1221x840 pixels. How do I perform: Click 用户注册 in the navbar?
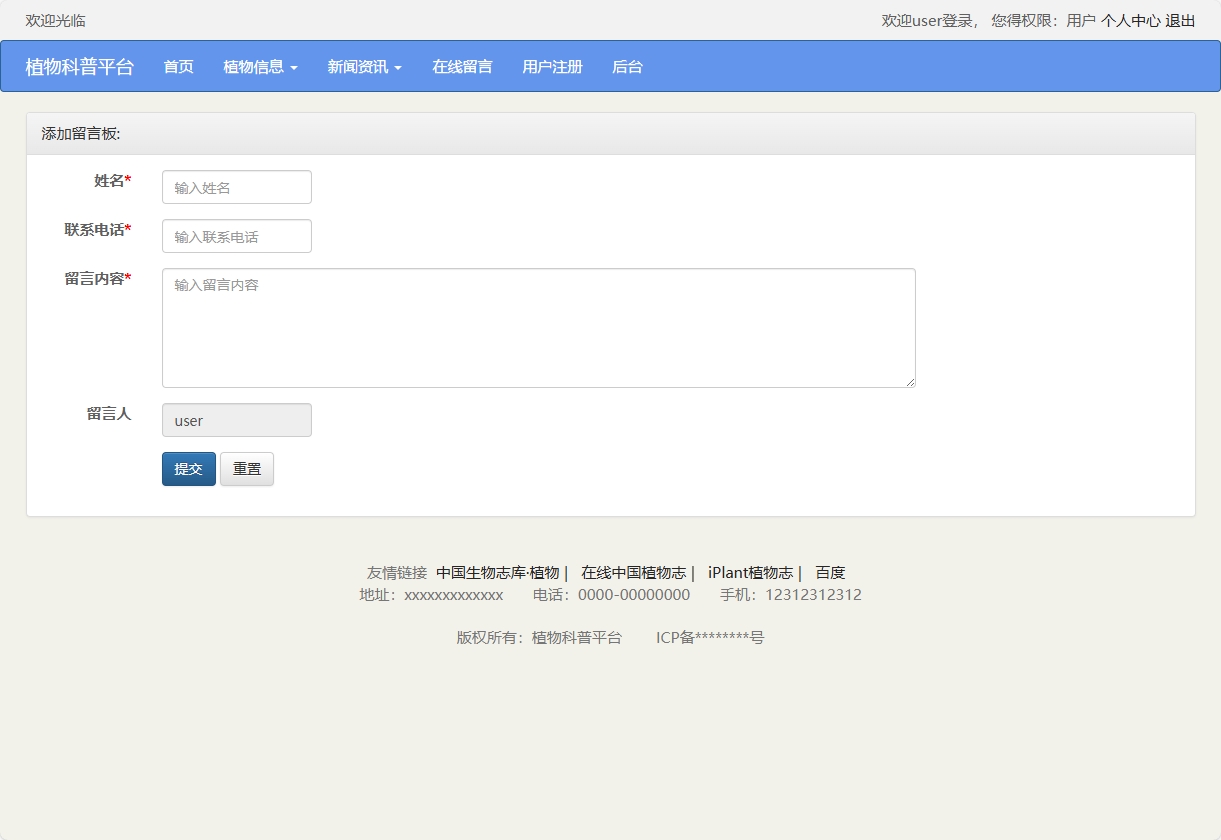[552, 67]
